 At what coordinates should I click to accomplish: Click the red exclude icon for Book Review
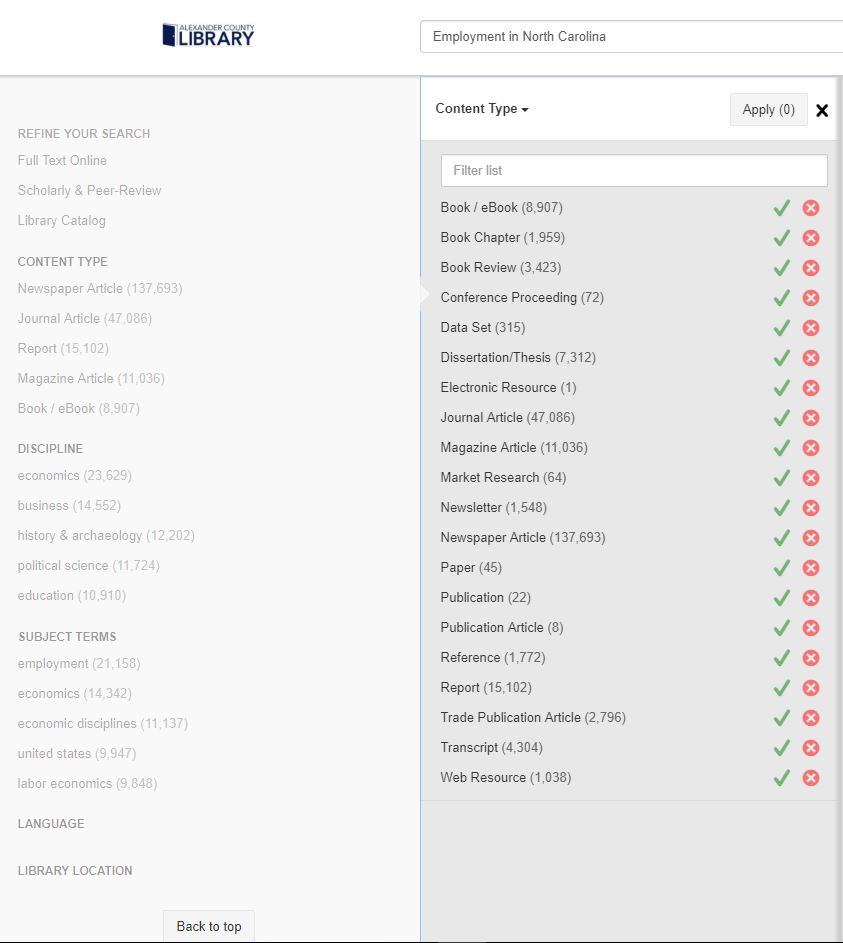click(811, 268)
